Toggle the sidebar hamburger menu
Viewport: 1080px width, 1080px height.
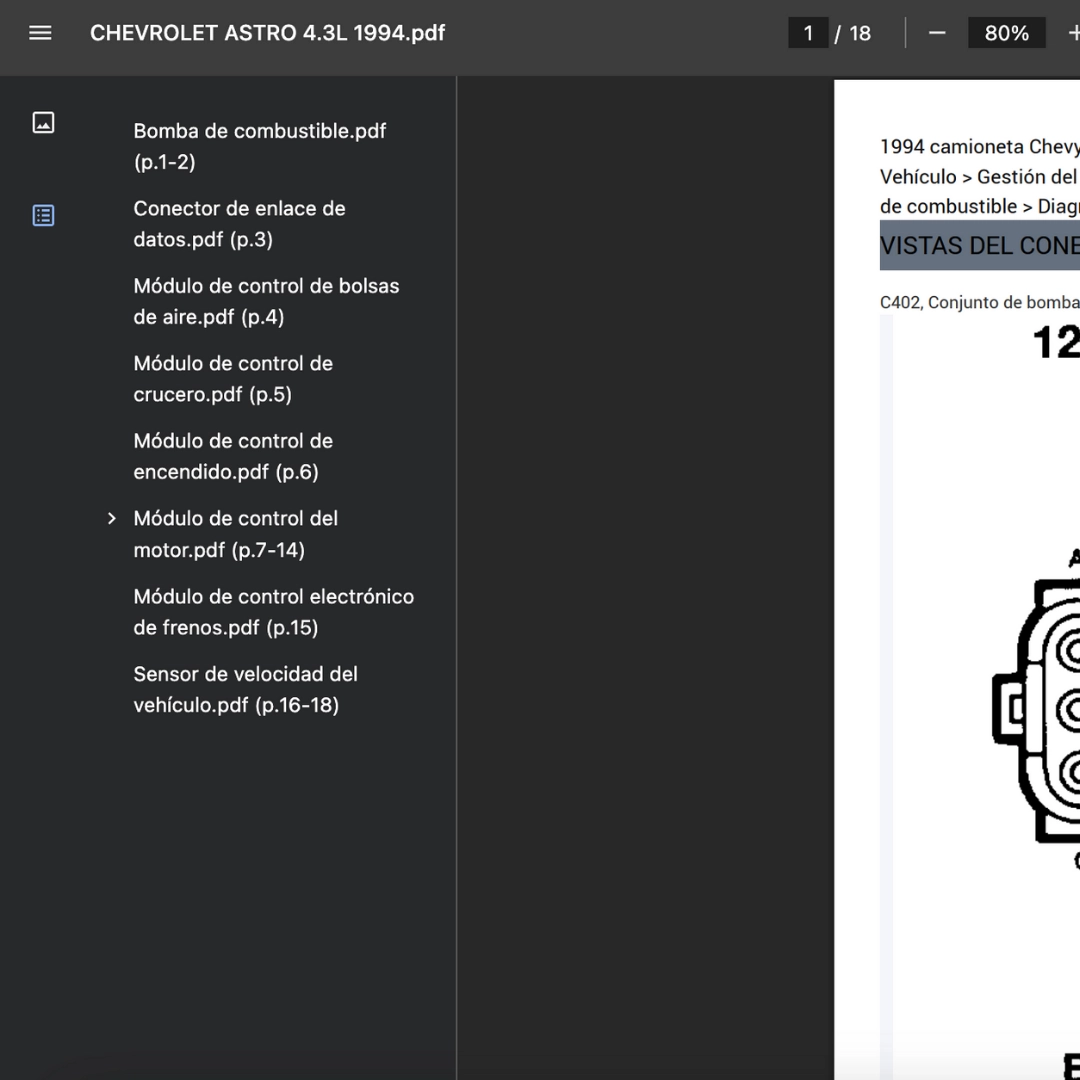point(40,33)
